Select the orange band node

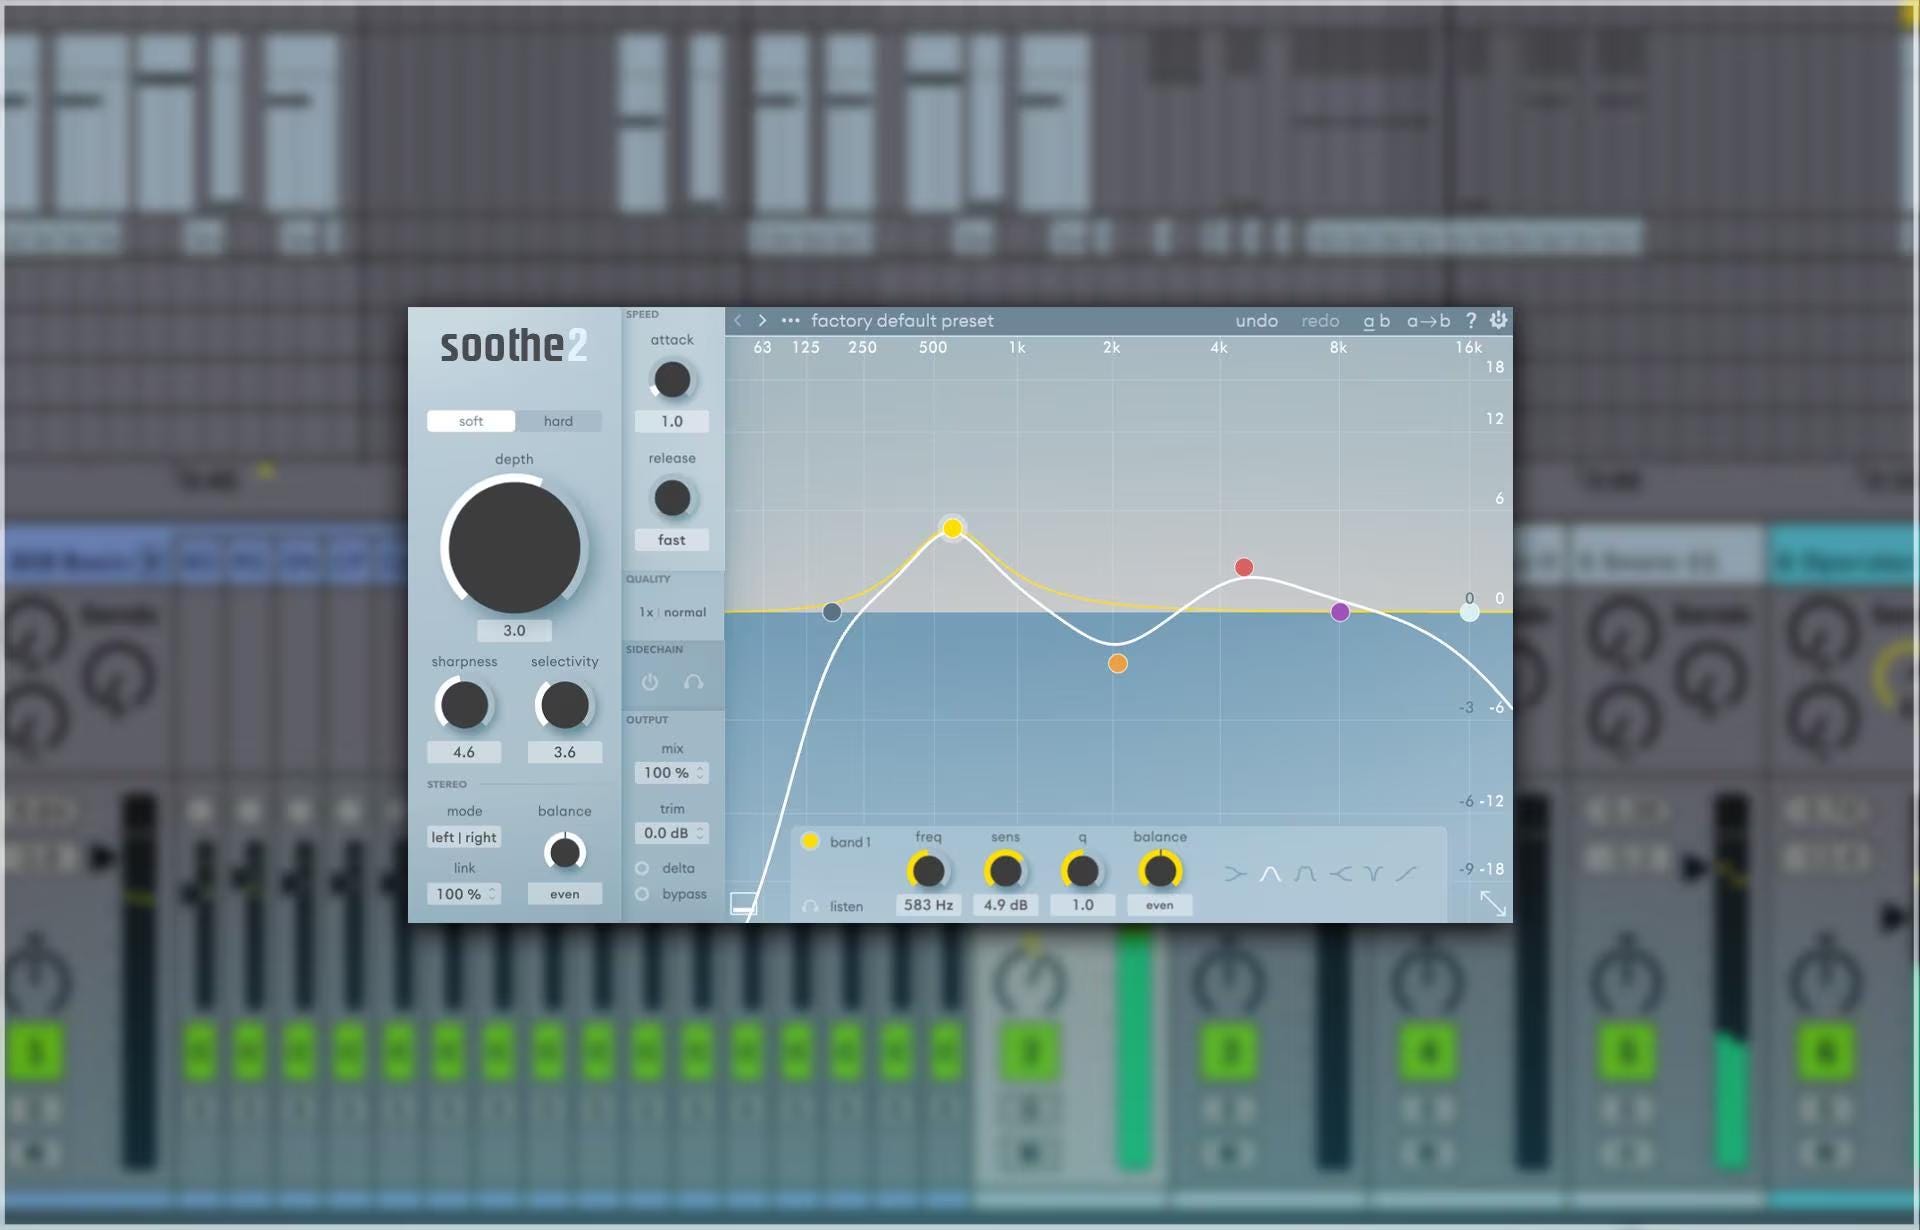click(x=1117, y=663)
